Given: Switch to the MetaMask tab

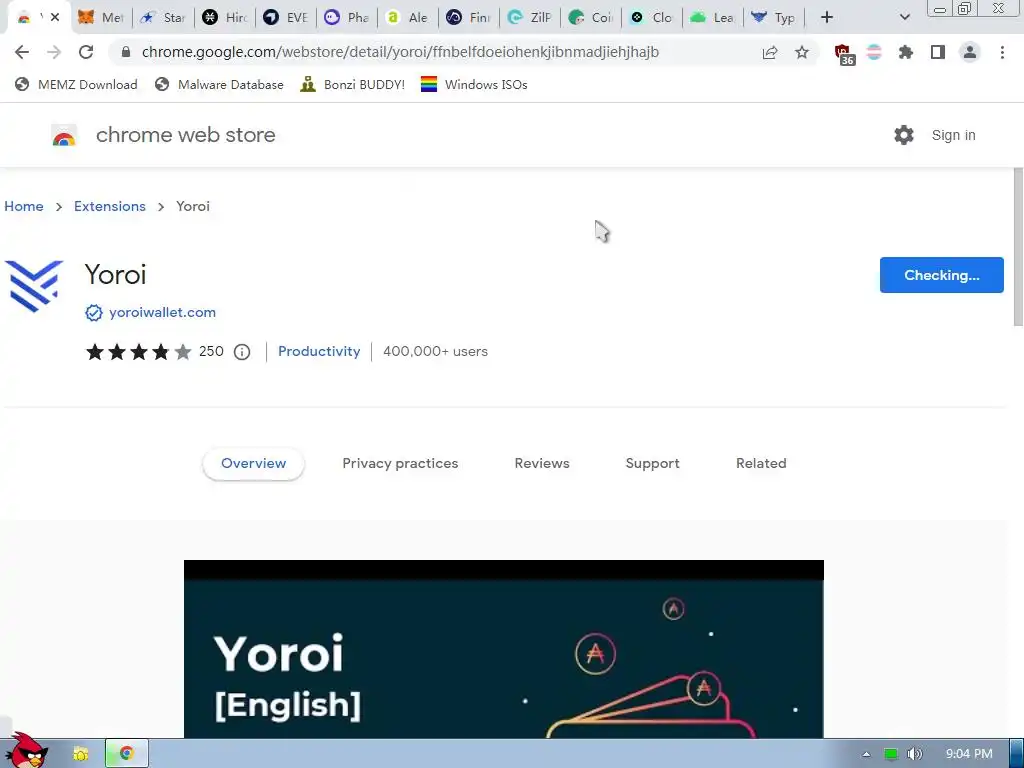Looking at the screenshot, I should (101, 18).
